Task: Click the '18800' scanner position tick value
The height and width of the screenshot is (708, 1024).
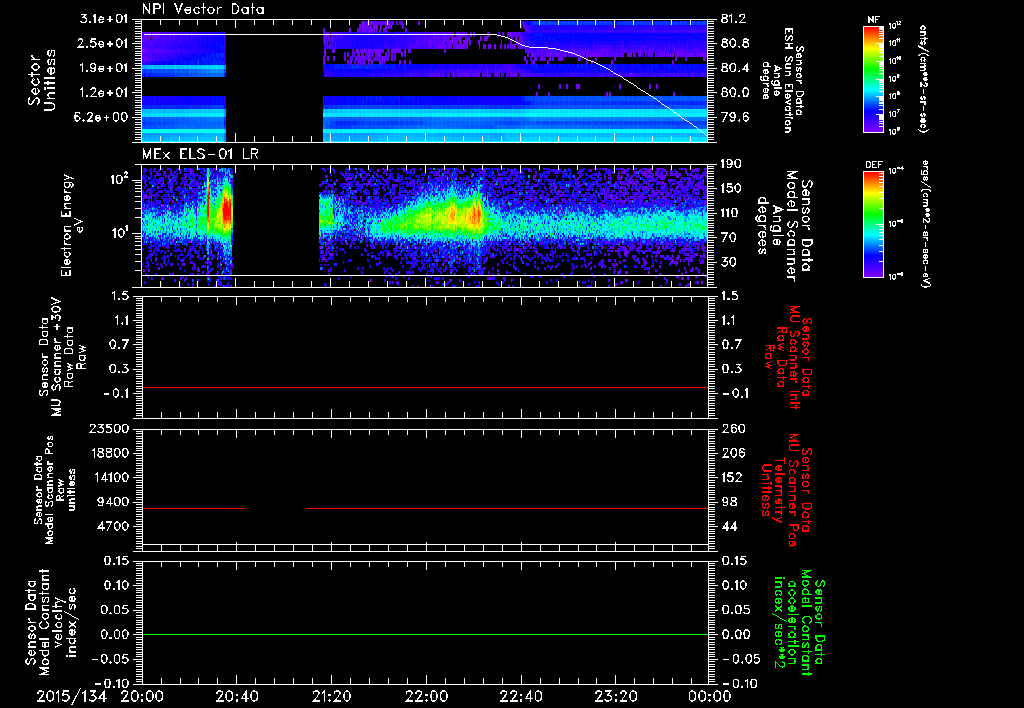Action: (x=110, y=453)
